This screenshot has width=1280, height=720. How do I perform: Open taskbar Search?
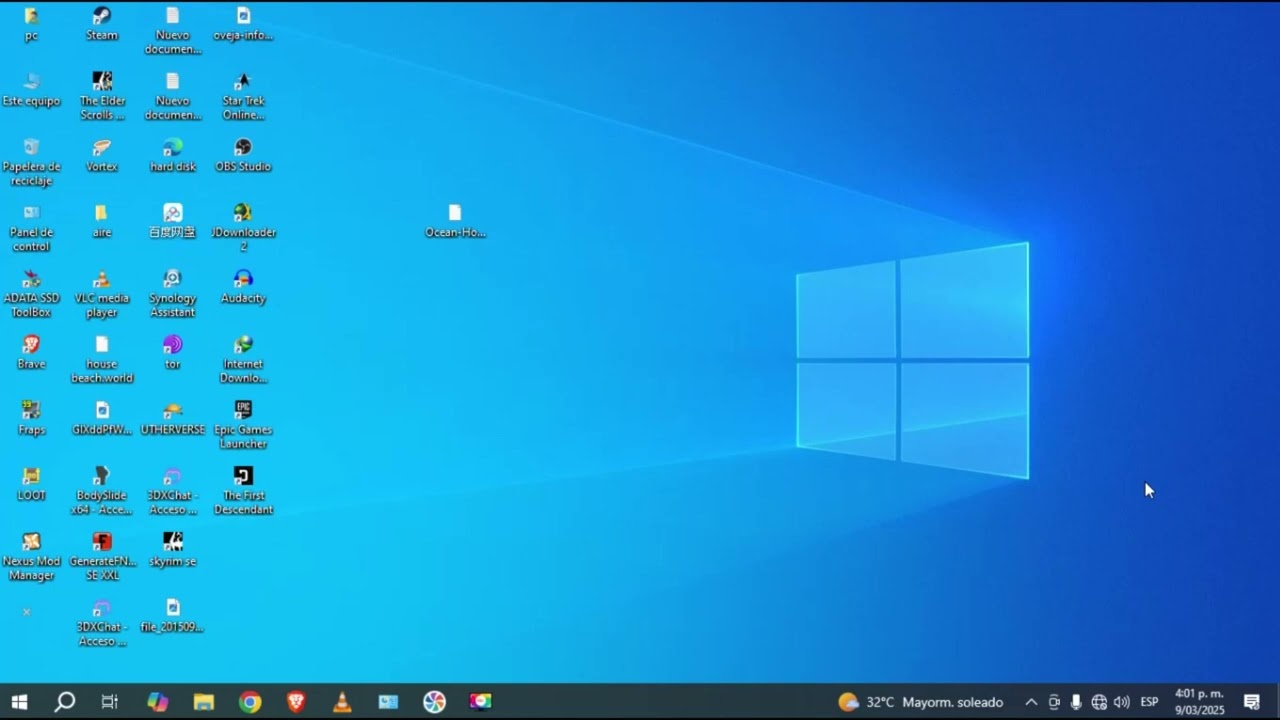65,702
